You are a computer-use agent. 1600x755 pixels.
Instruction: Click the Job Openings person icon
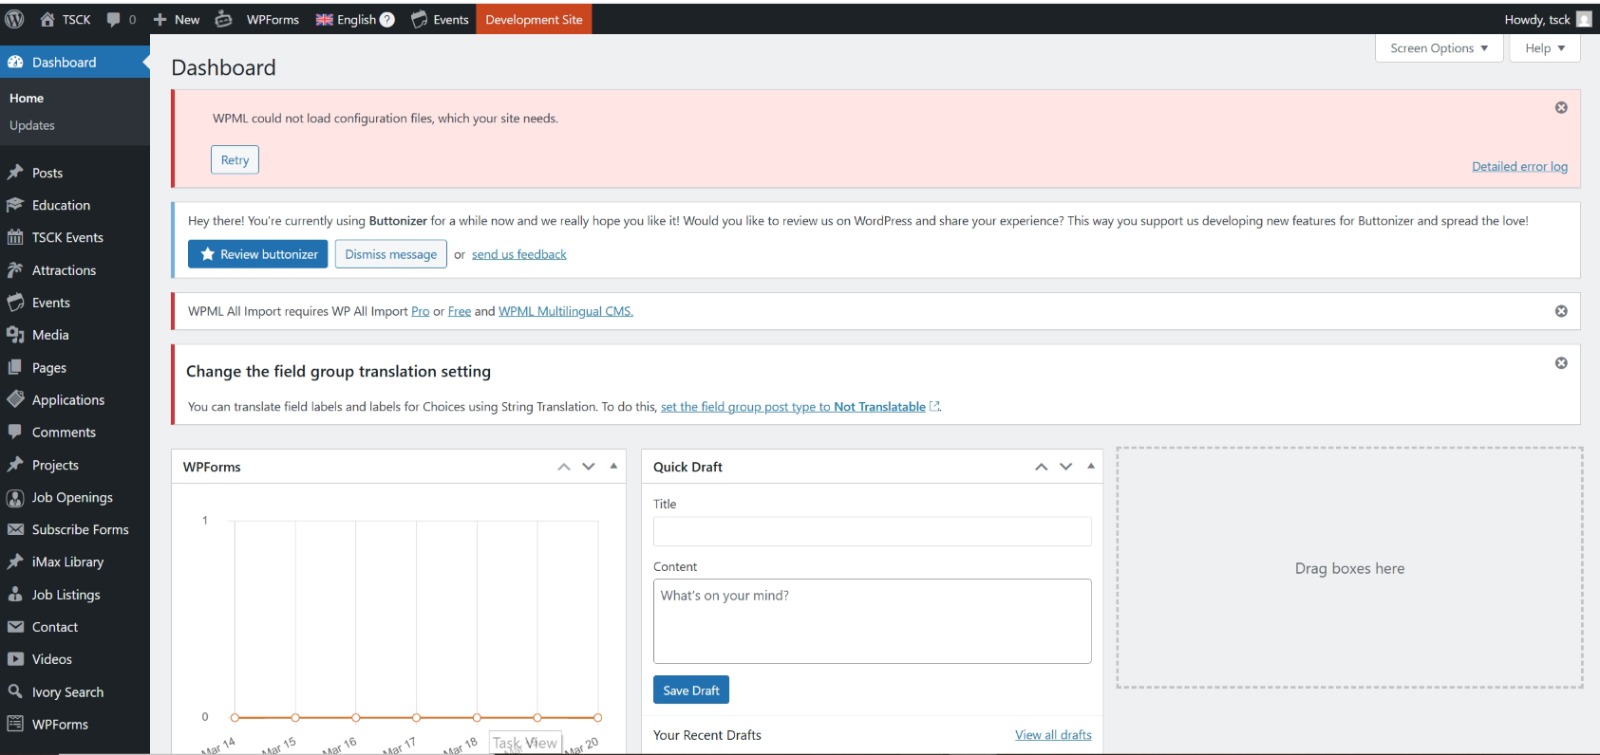15,497
